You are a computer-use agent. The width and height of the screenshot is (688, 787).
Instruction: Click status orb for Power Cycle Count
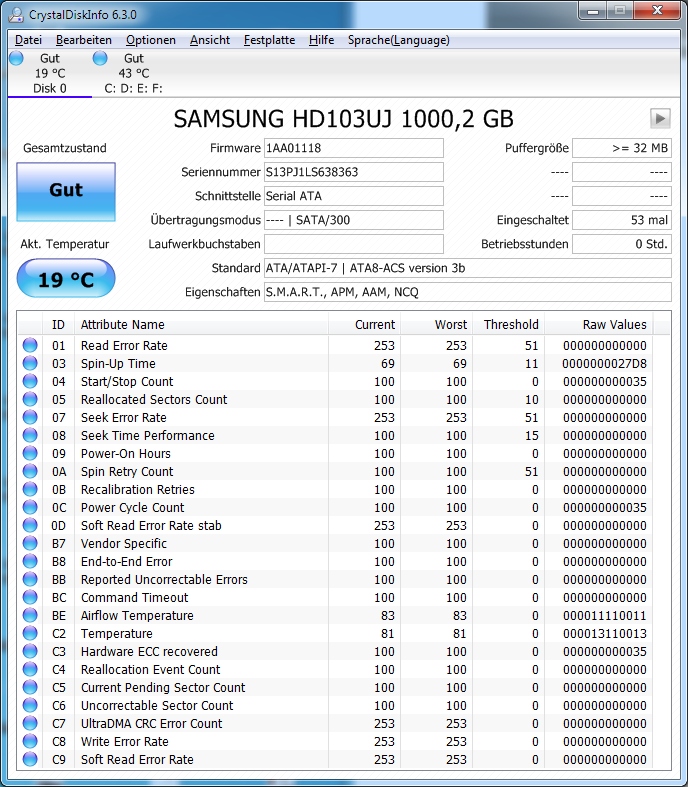tap(30, 507)
